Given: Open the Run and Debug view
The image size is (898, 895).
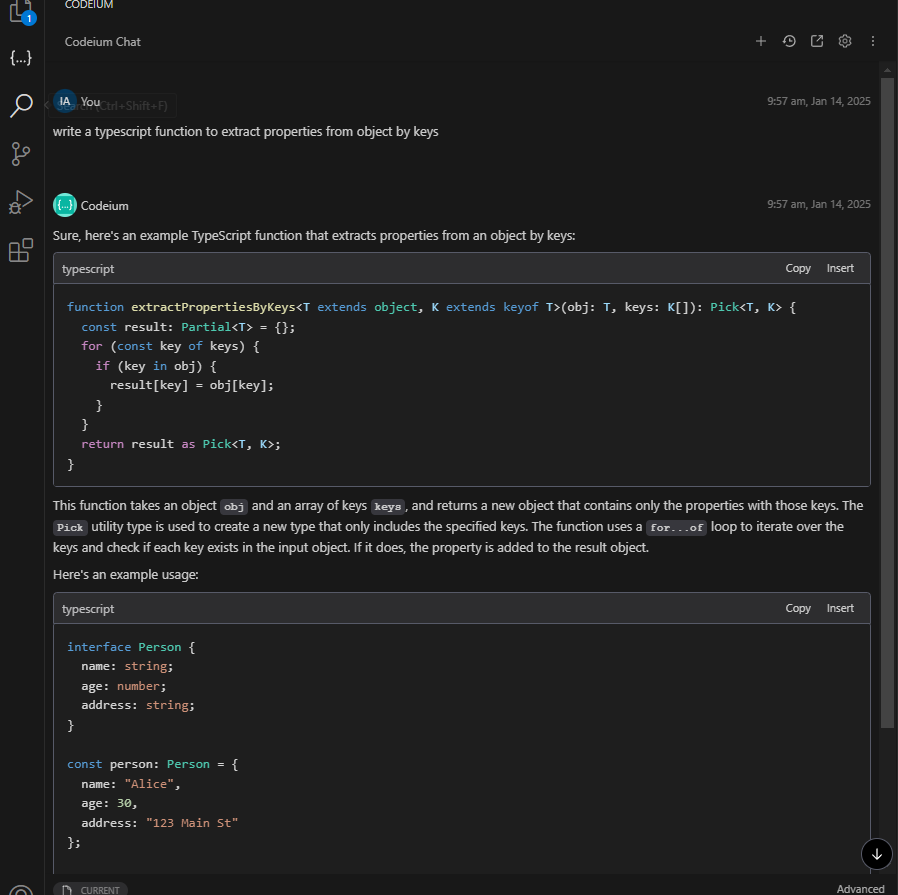Looking at the screenshot, I should 21,202.
